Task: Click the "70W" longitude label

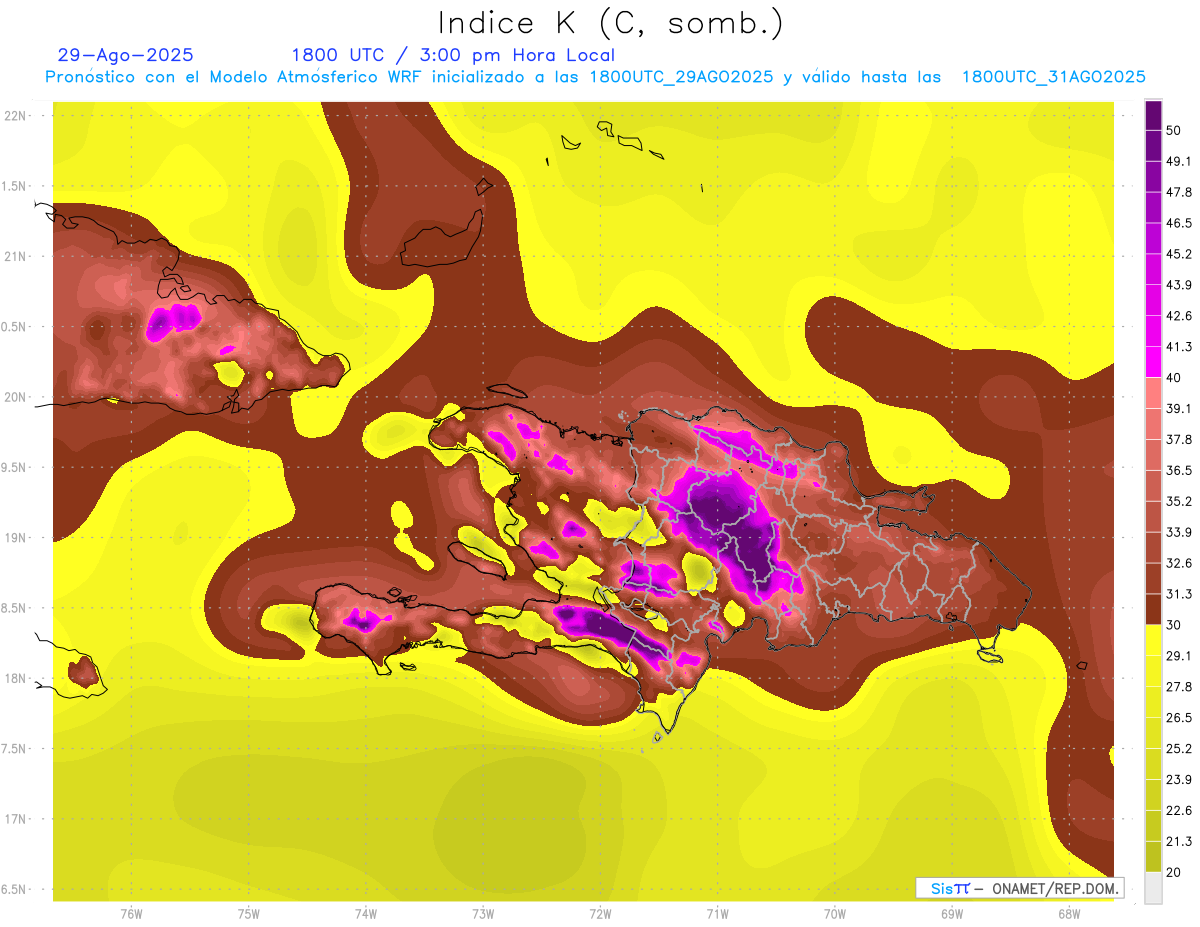Action: (835, 914)
